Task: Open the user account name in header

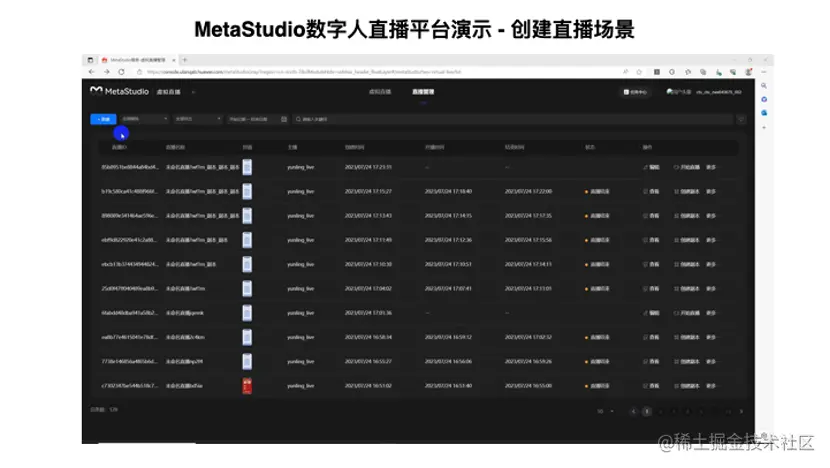Action: (x=718, y=92)
